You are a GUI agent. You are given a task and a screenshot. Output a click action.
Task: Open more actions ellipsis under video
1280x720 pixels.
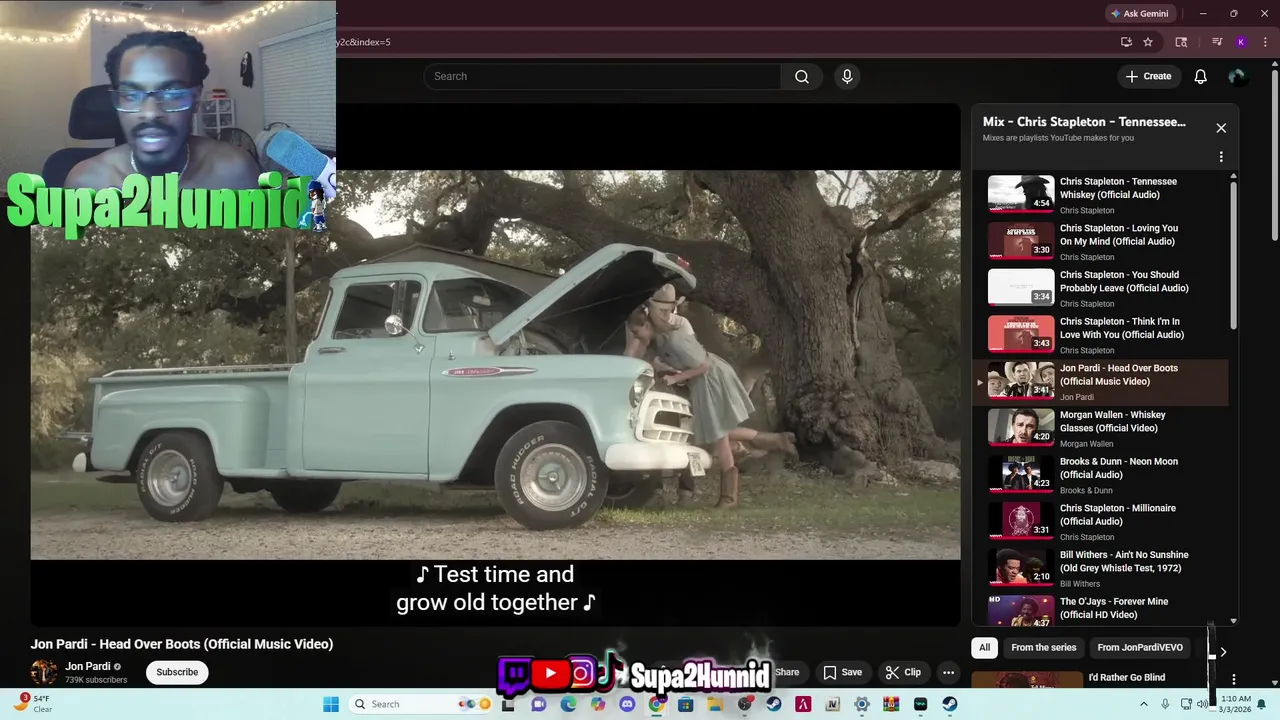[948, 672]
